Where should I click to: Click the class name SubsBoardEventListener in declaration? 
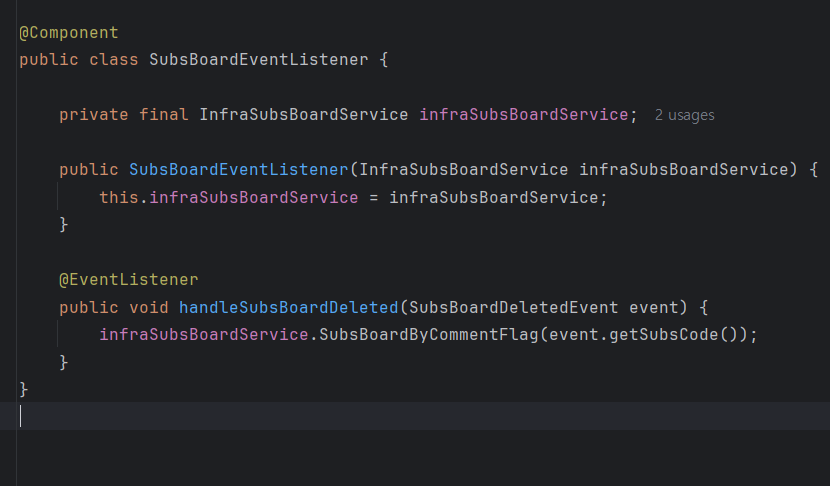pyautogui.click(x=258, y=59)
